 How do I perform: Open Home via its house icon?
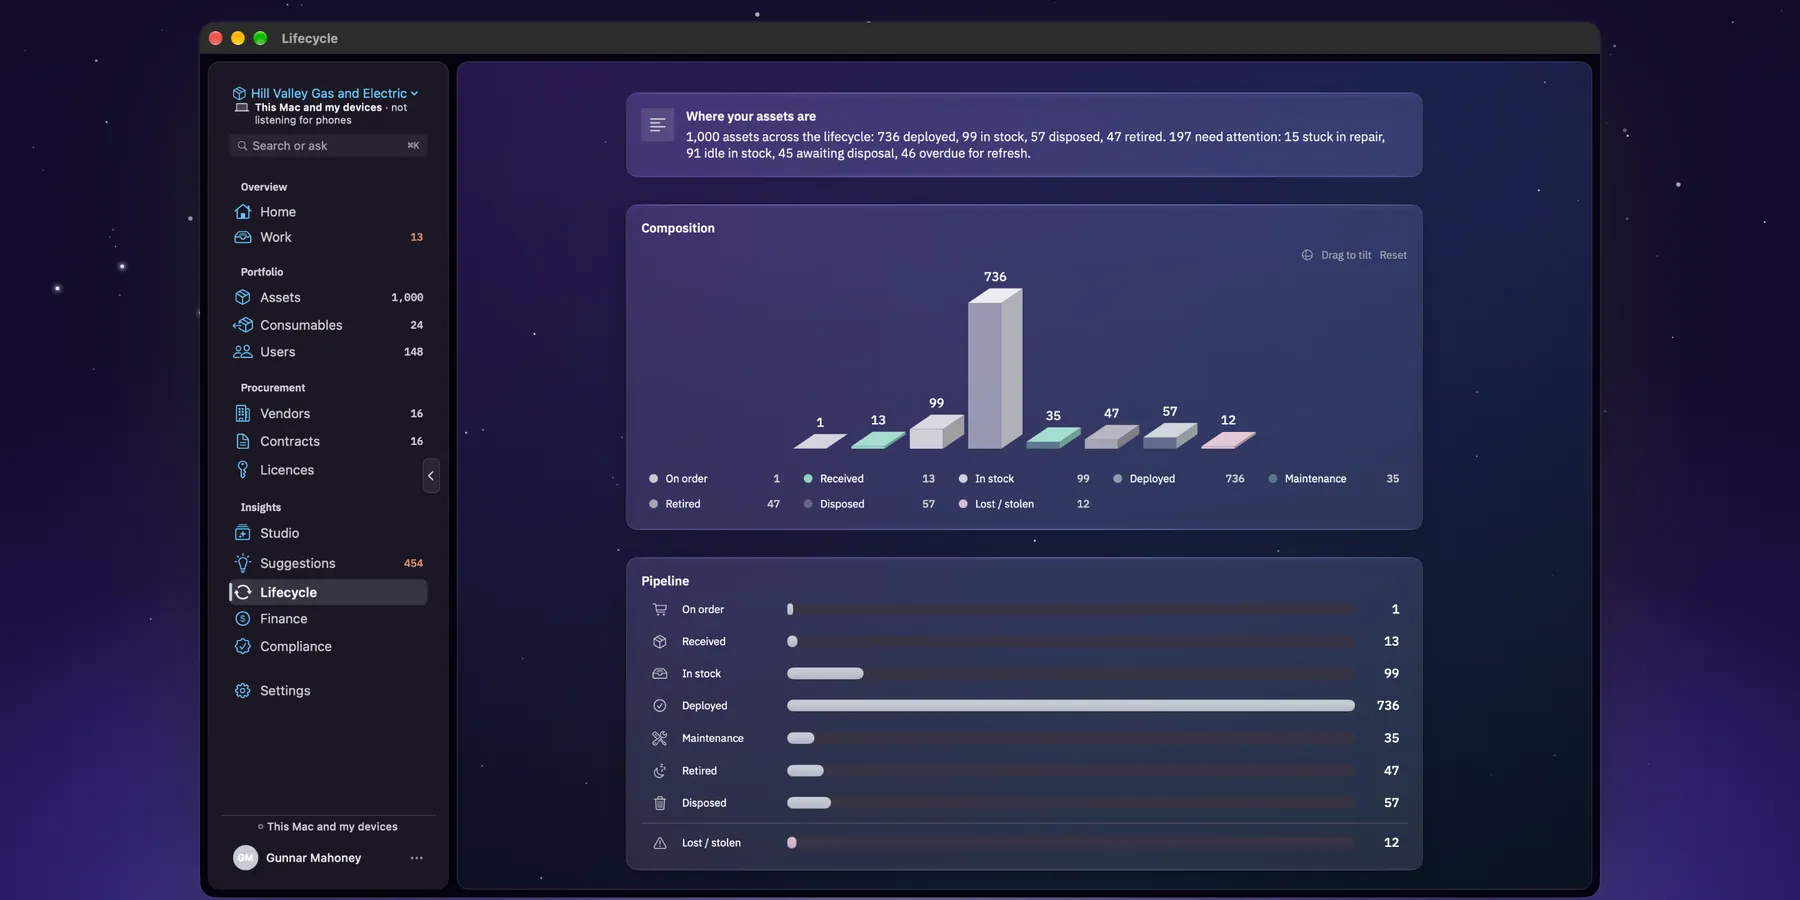pos(242,212)
